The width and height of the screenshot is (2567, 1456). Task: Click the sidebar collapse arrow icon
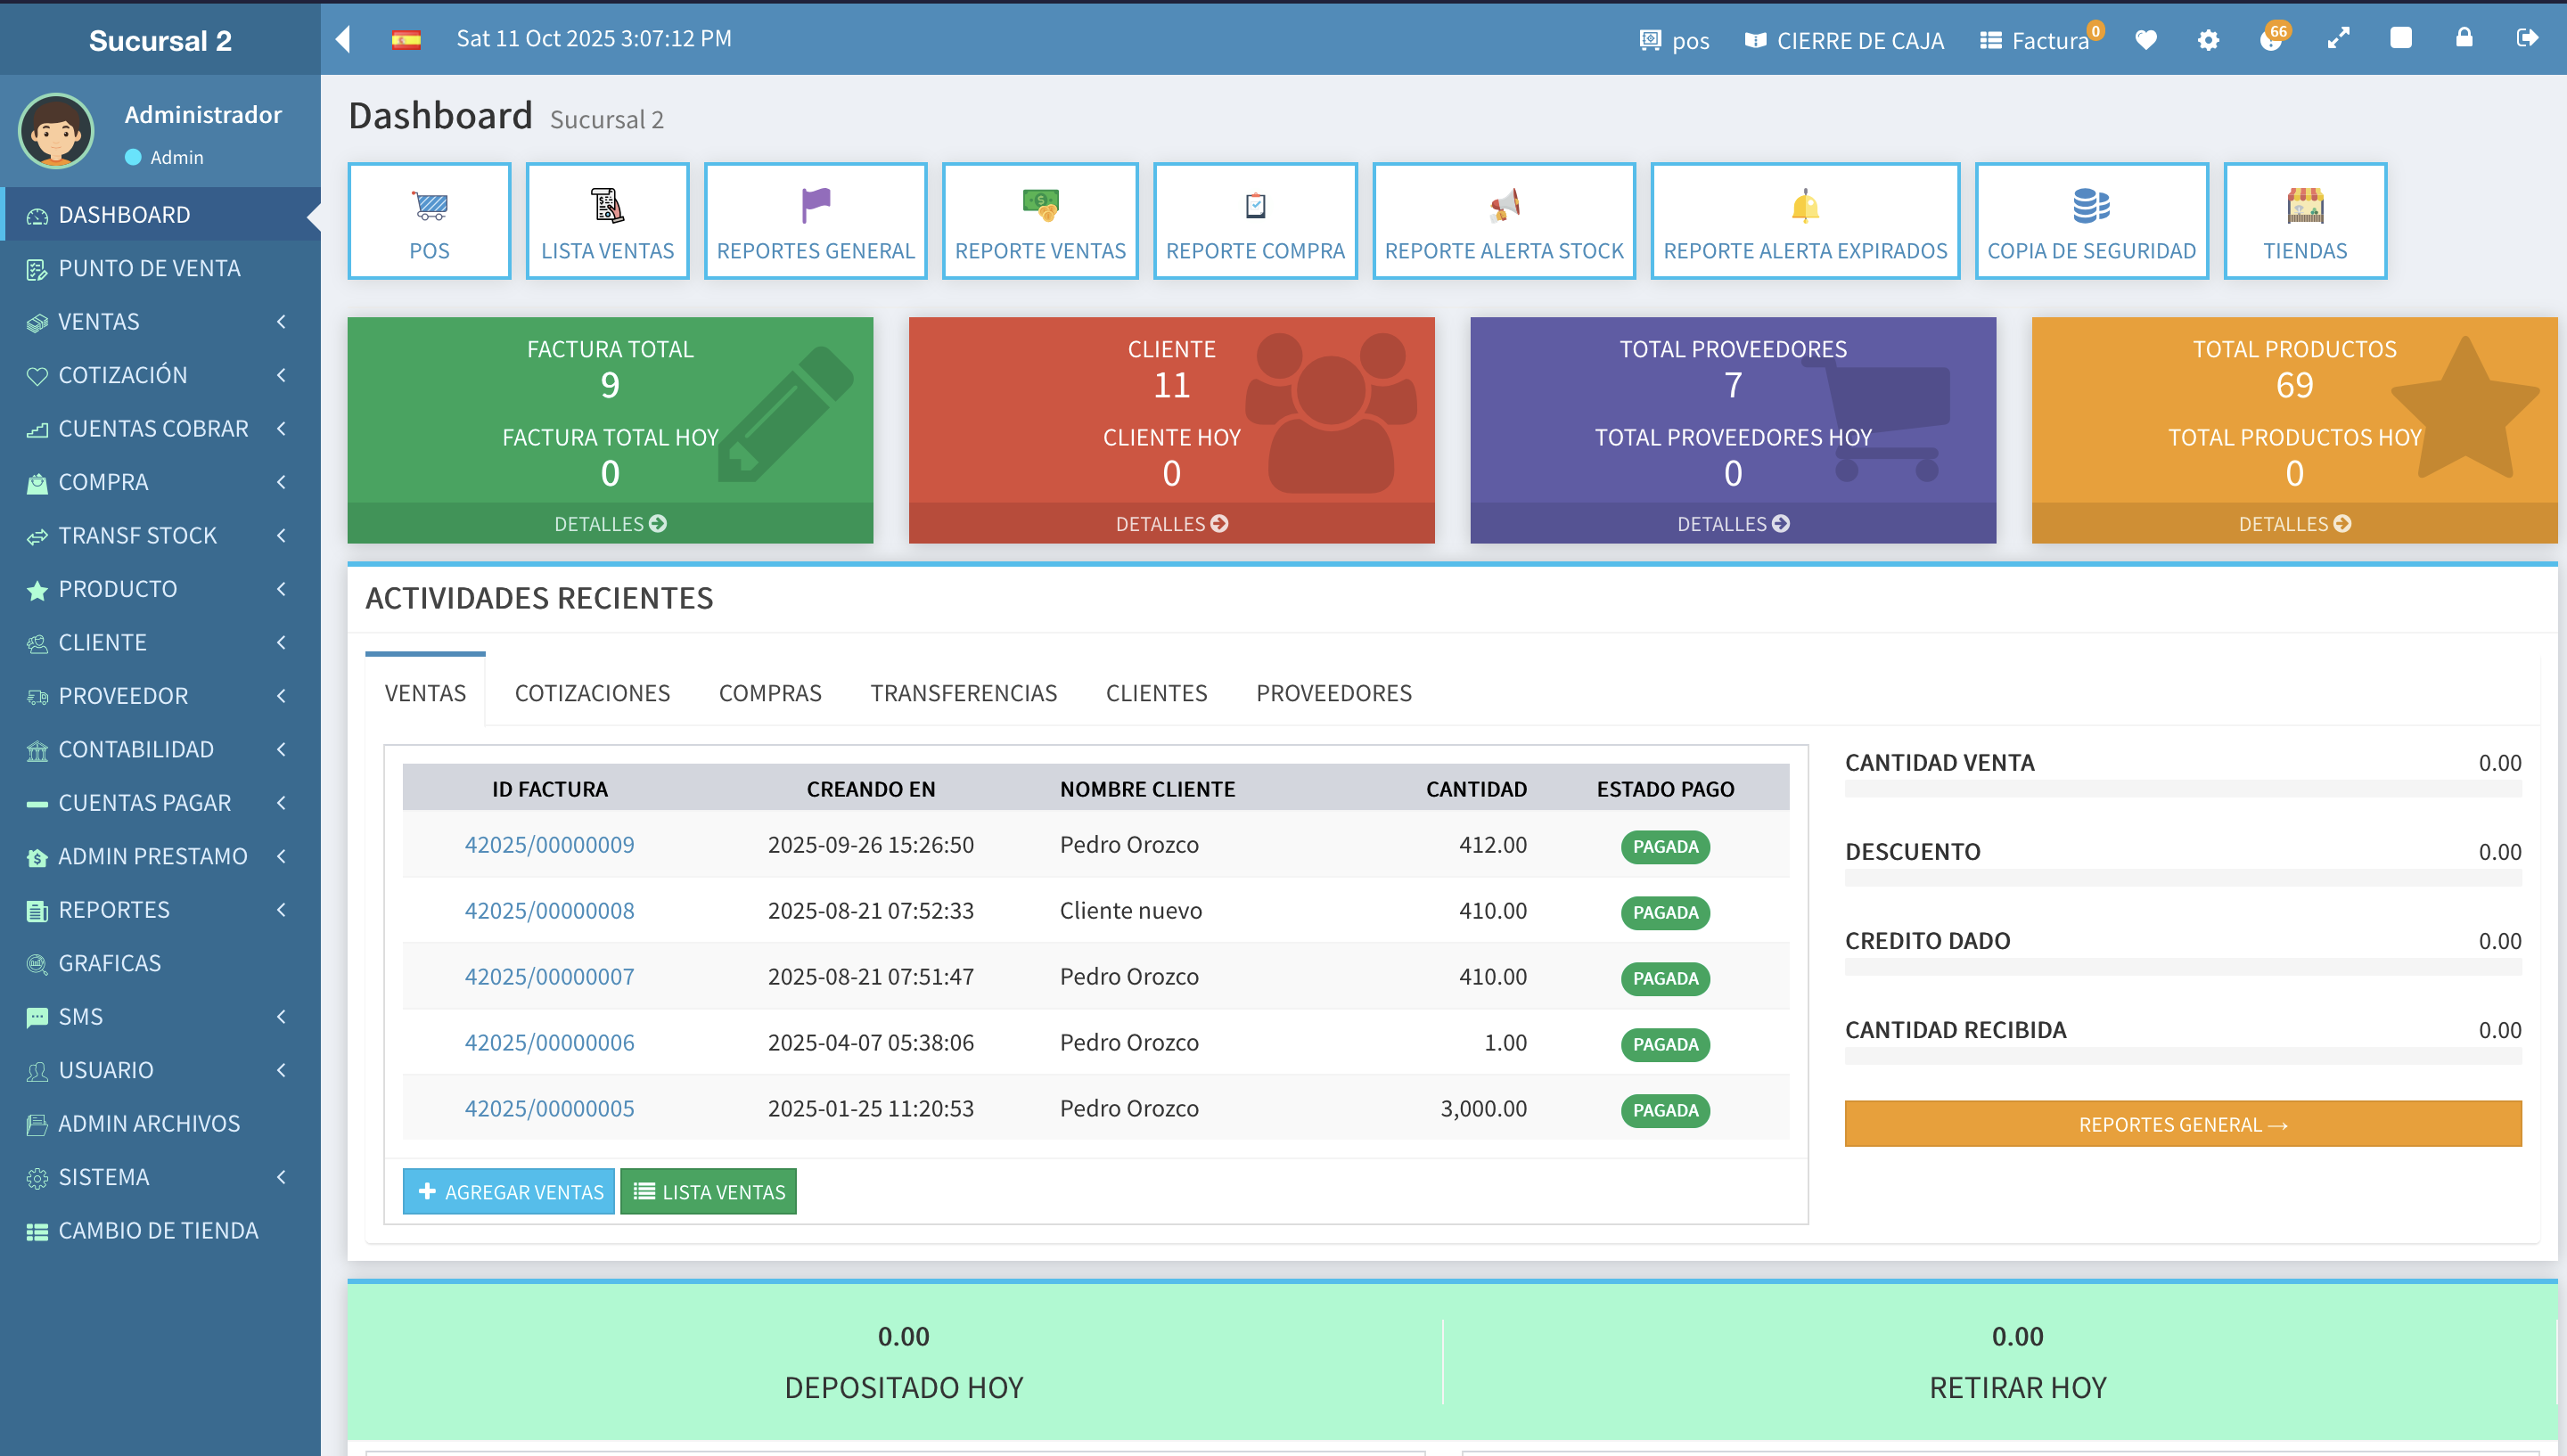[x=343, y=39]
